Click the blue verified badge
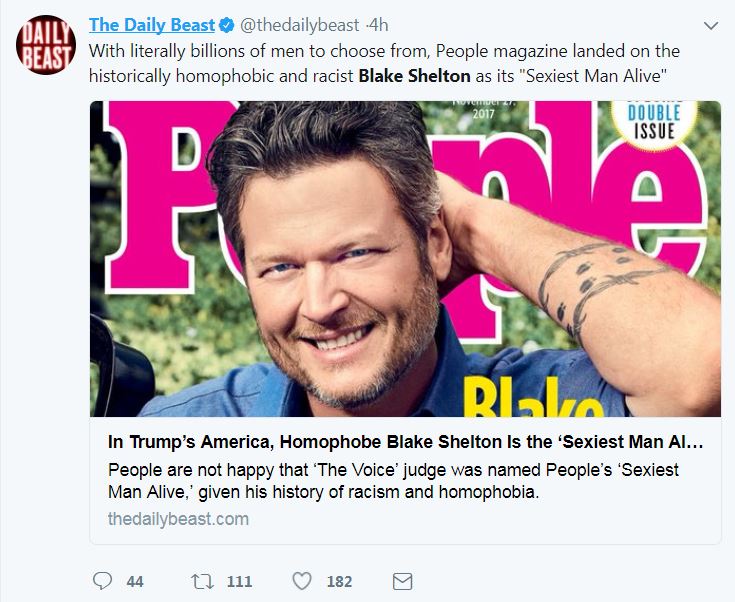Viewport: 735px width, 602px height. 227,25
